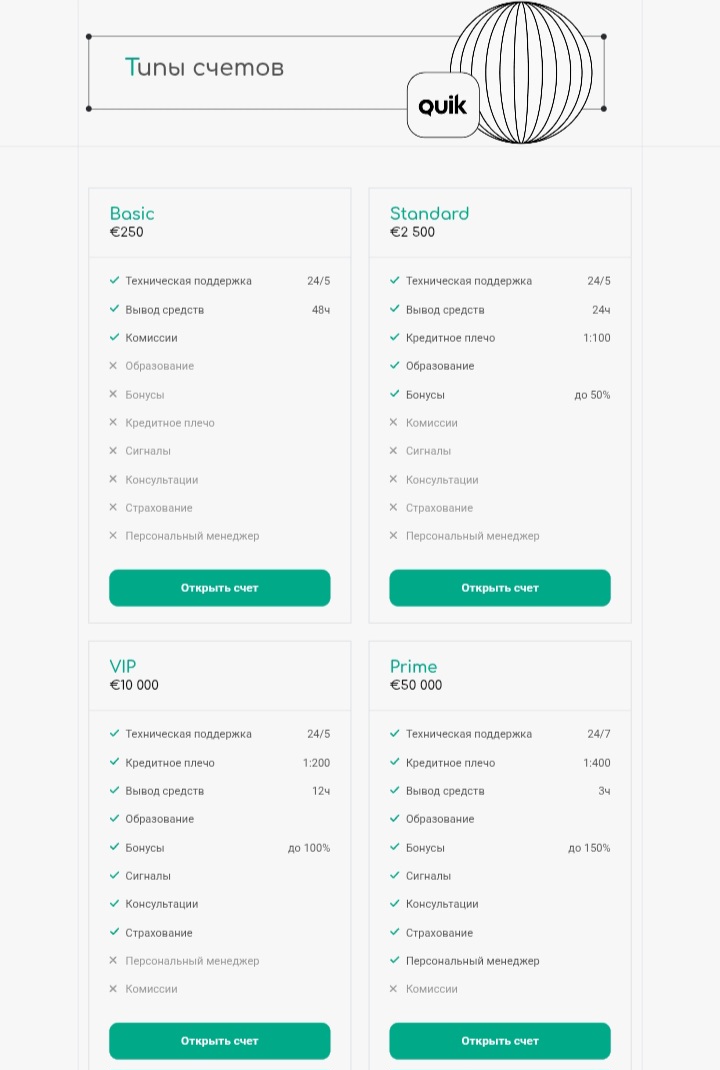Click the €10 000 price in VIP card
The width and height of the screenshot is (720, 1070).
(135, 685)
